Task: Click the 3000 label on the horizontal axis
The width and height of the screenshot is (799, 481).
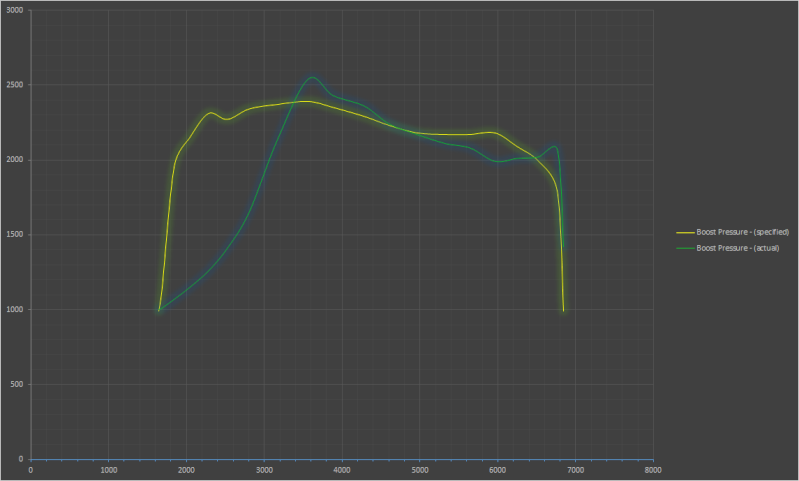Action: tap(264, 469)
